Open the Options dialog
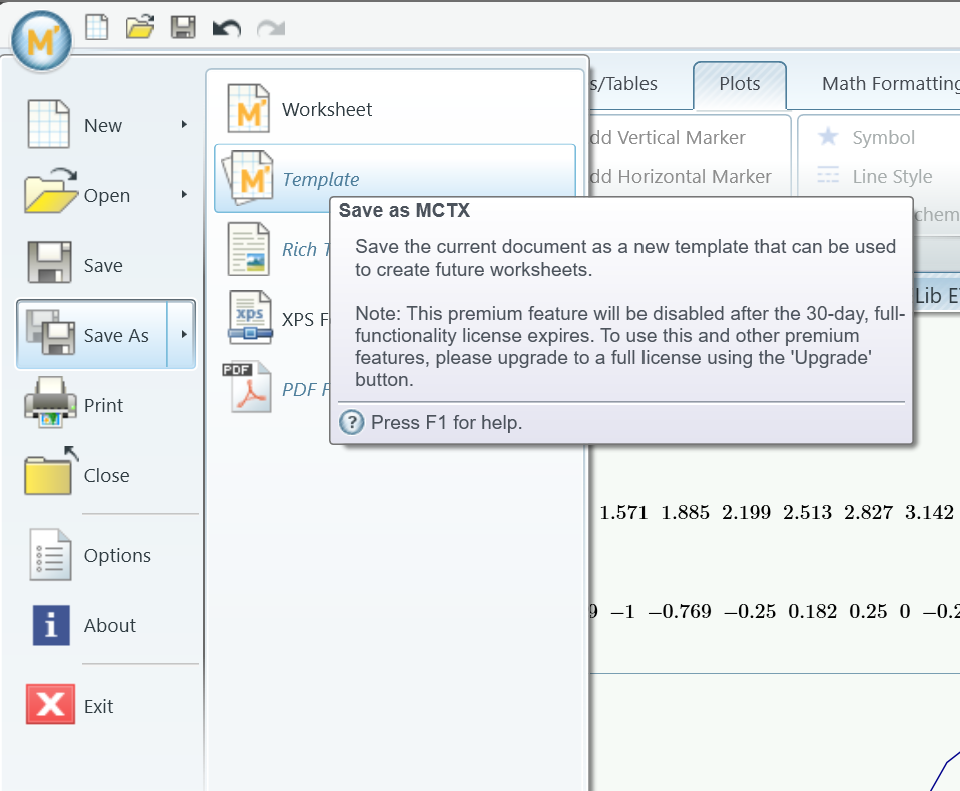 click(x=116, y=556)
